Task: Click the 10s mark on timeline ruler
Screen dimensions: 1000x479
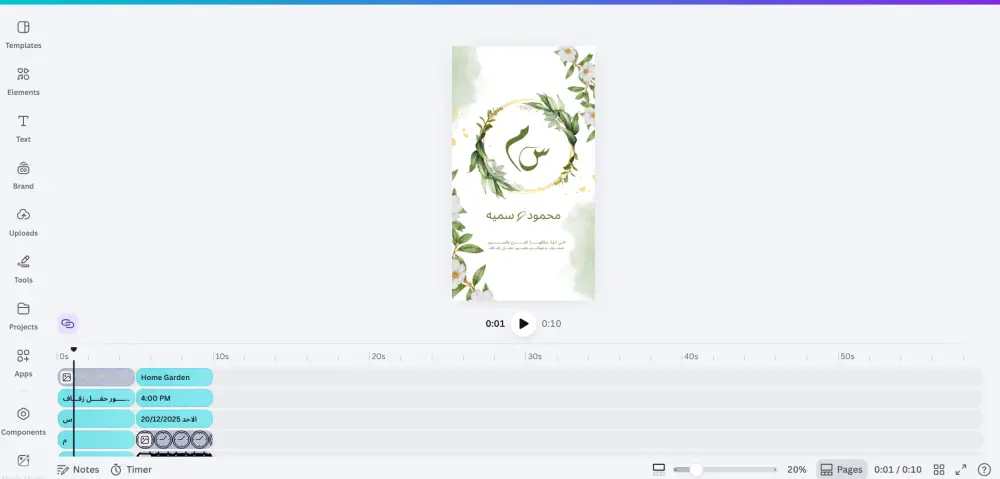Action: (x=221, y=357)
